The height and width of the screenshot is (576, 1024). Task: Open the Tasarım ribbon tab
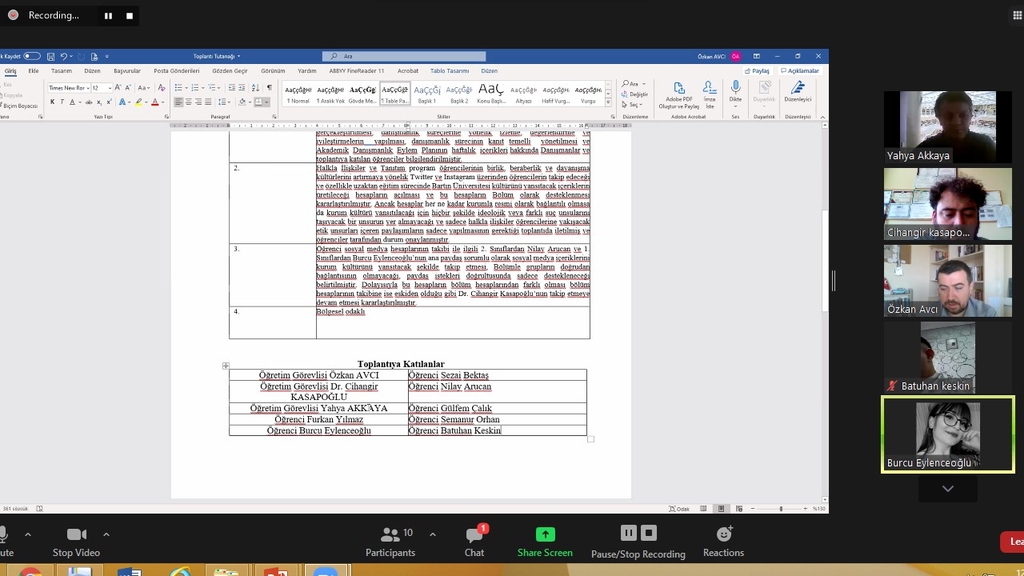[x=61, y=71]
